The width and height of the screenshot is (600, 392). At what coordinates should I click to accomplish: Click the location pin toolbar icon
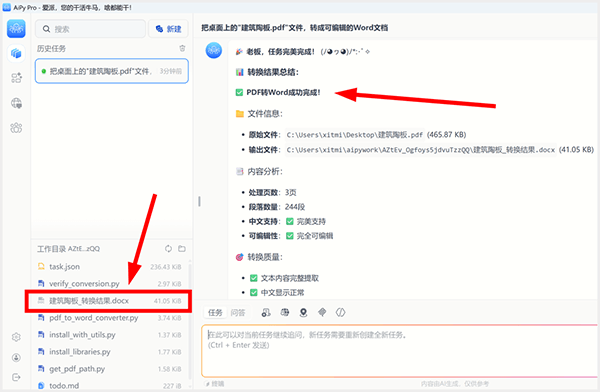click(303, 312)
